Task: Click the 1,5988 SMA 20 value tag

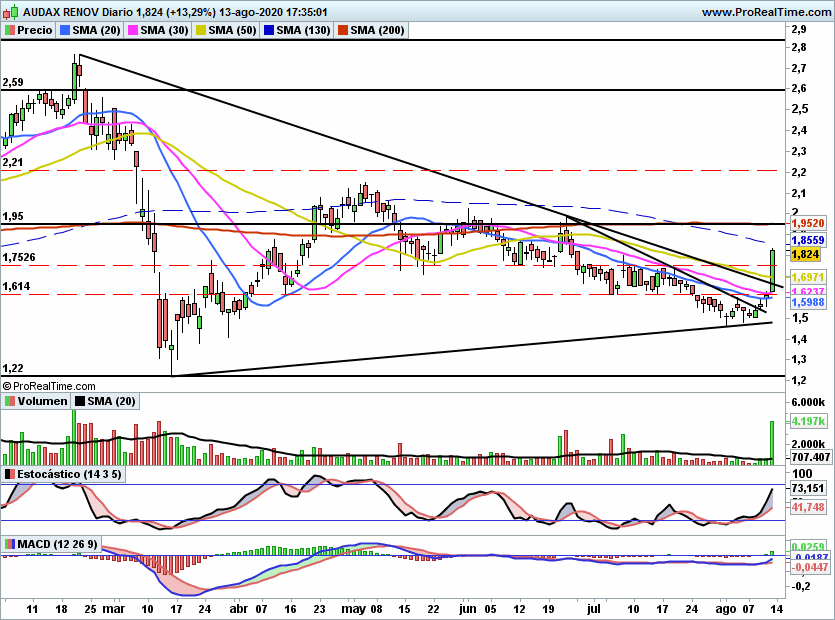Action: click(808, 302)
